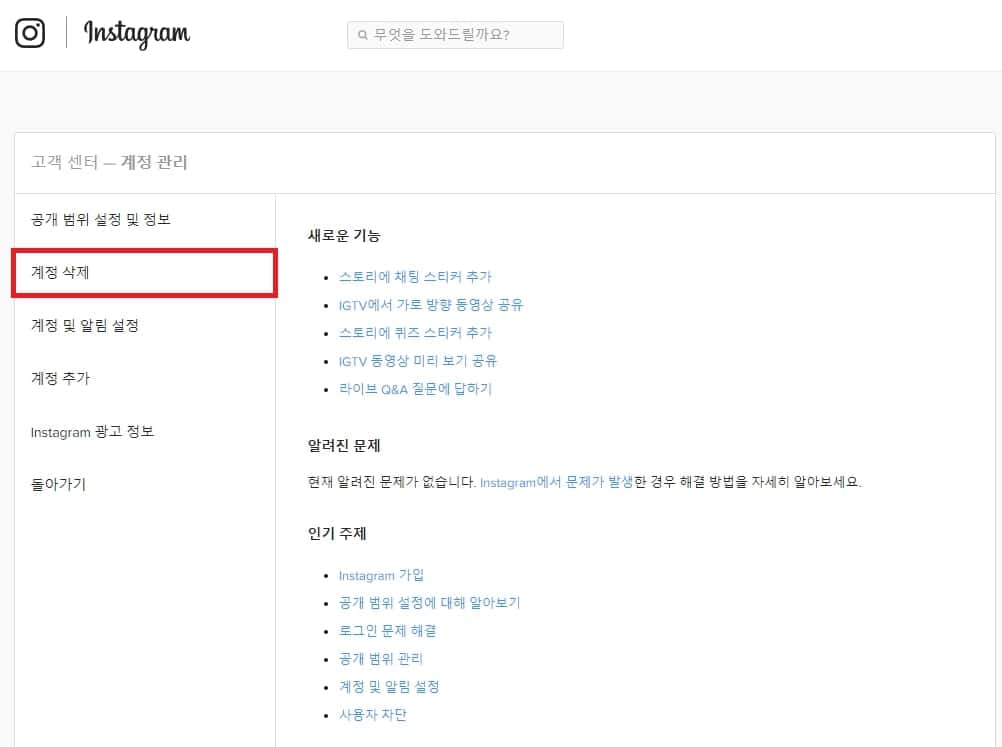Viewport: 1002px width, 747px height.
Task: Select the 계정 추가 sidebar entry
Action: pyautogui.click(x=60, y=378)
